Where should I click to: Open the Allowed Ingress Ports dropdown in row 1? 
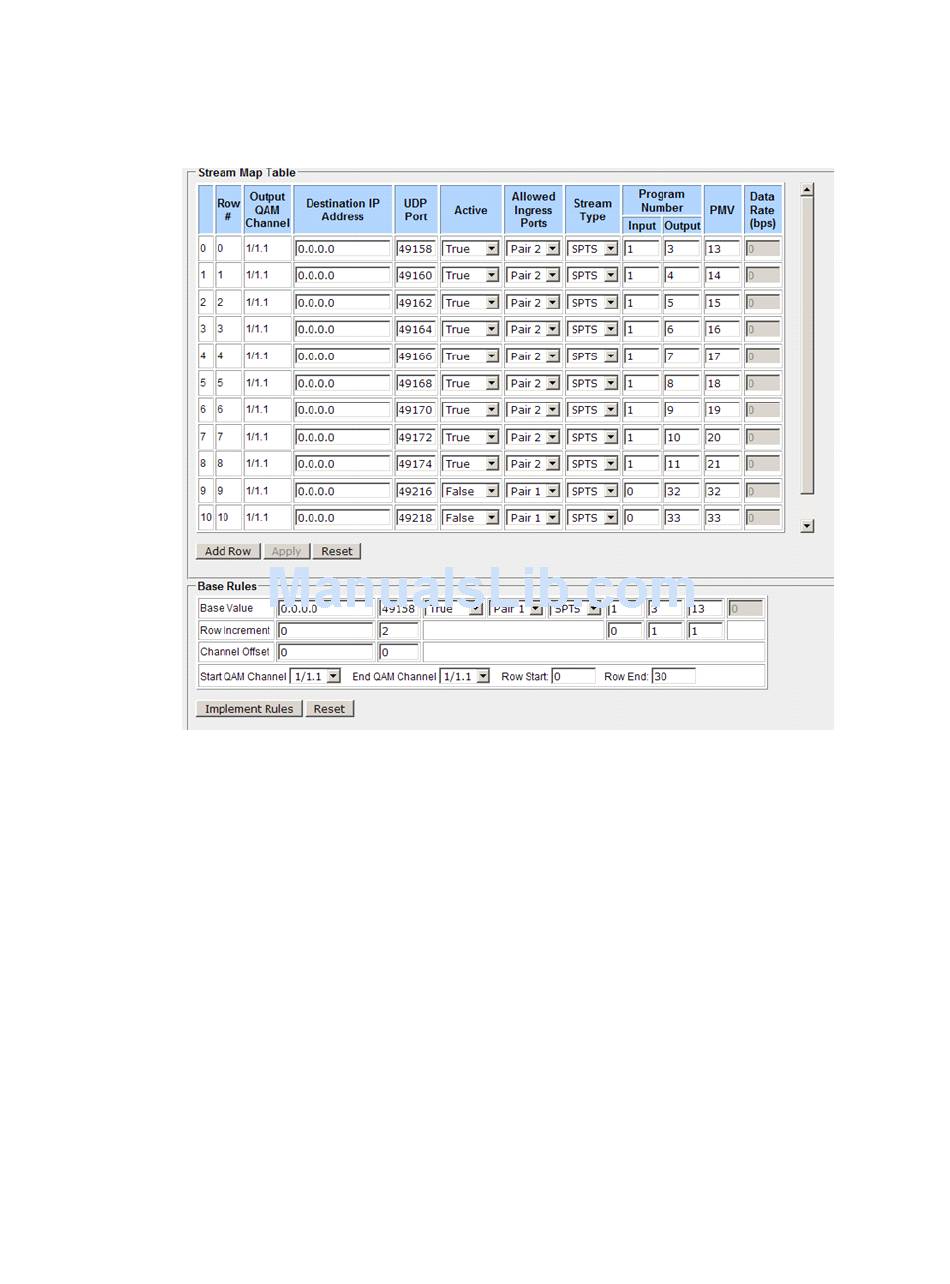point(533,275)
